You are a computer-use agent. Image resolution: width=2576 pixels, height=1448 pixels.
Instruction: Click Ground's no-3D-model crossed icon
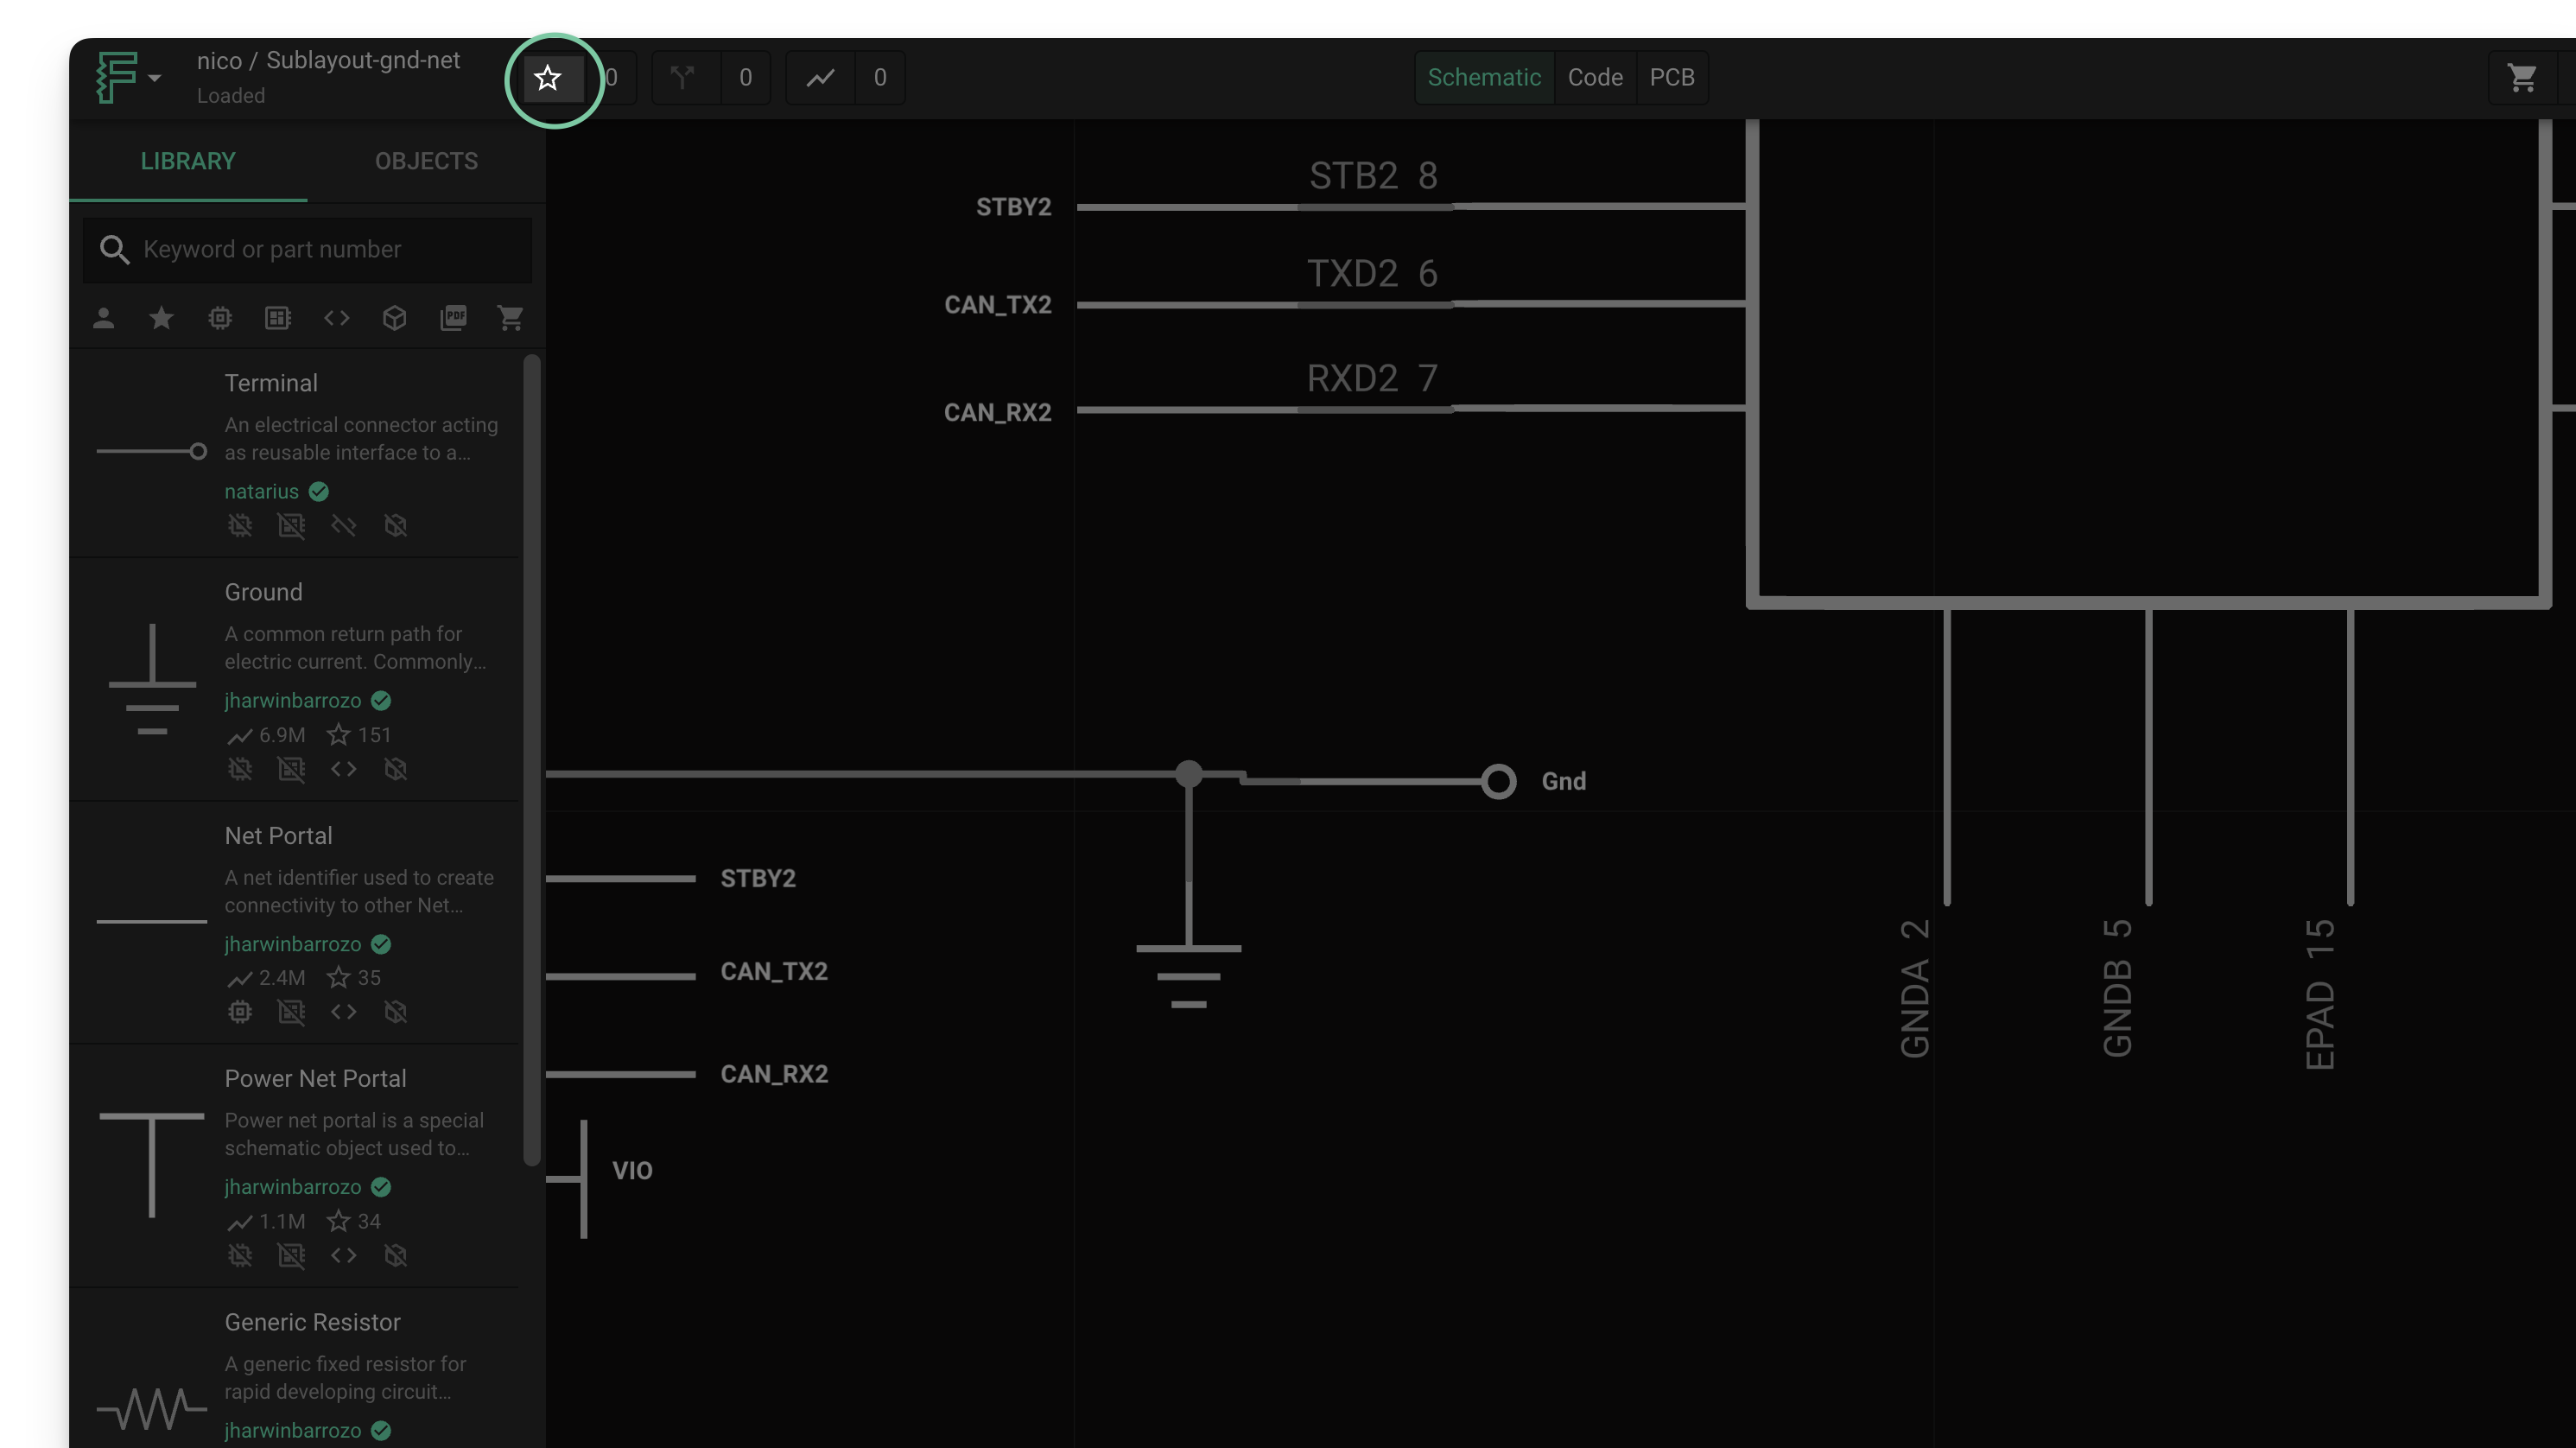[x=395, y=769]
